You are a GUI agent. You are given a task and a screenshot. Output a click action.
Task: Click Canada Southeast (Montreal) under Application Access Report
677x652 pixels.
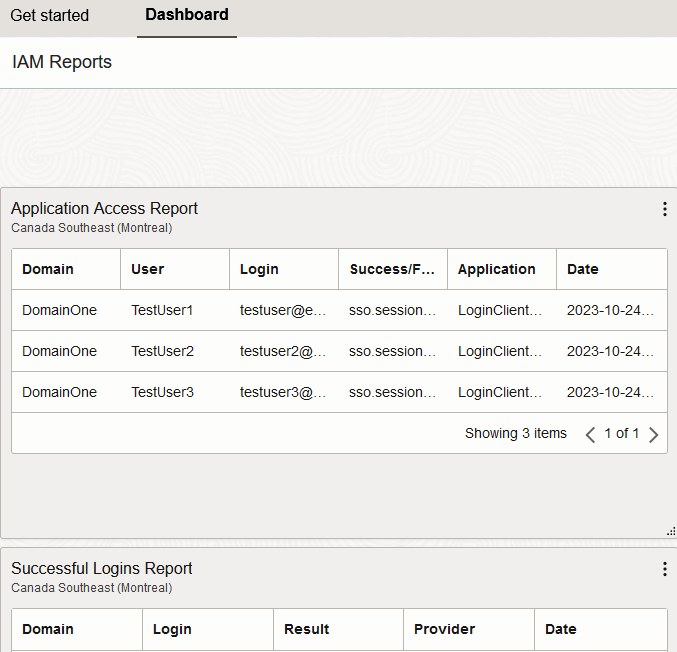click(x=92, y=228)
